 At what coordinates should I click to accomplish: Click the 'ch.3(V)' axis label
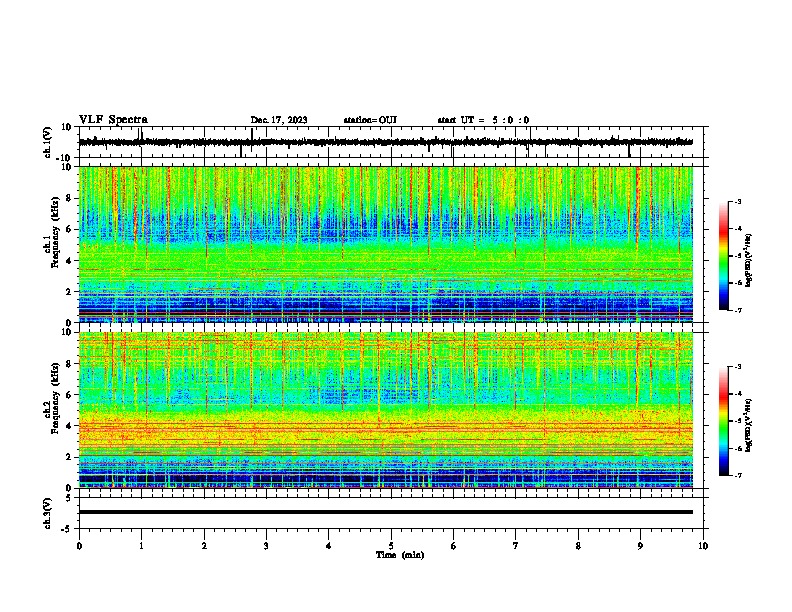[48, 513]
